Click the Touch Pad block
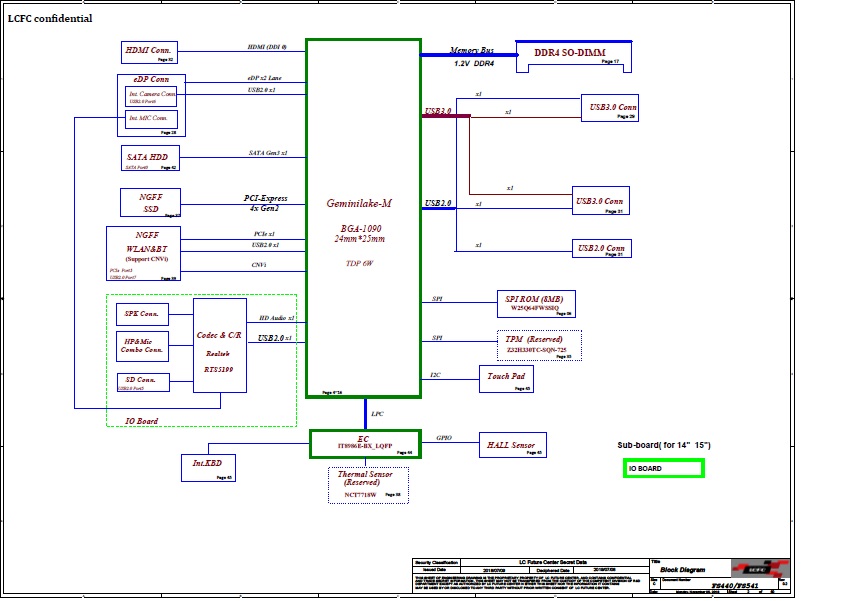Image resolution: width=851 pixels, height=601 pixels. (506, 379)
